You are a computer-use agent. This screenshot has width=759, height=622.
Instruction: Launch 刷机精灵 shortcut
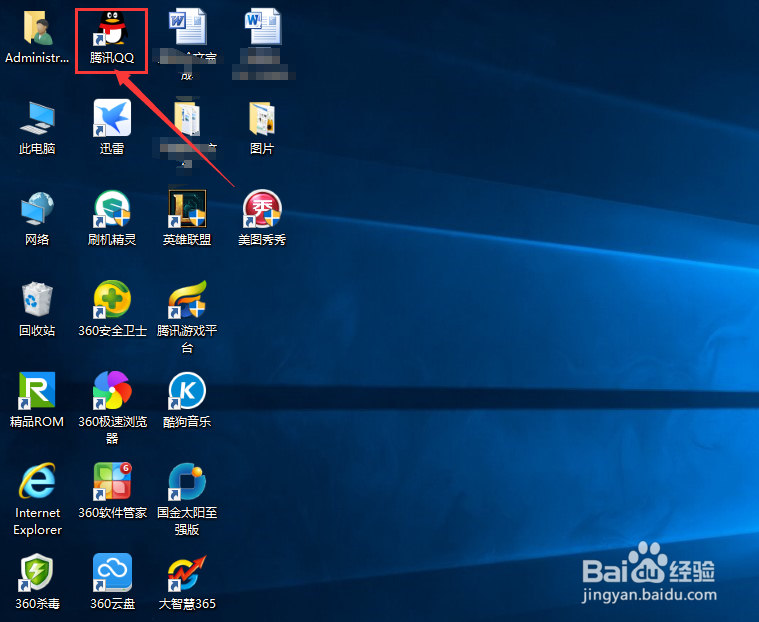click(x=112, y=209)
